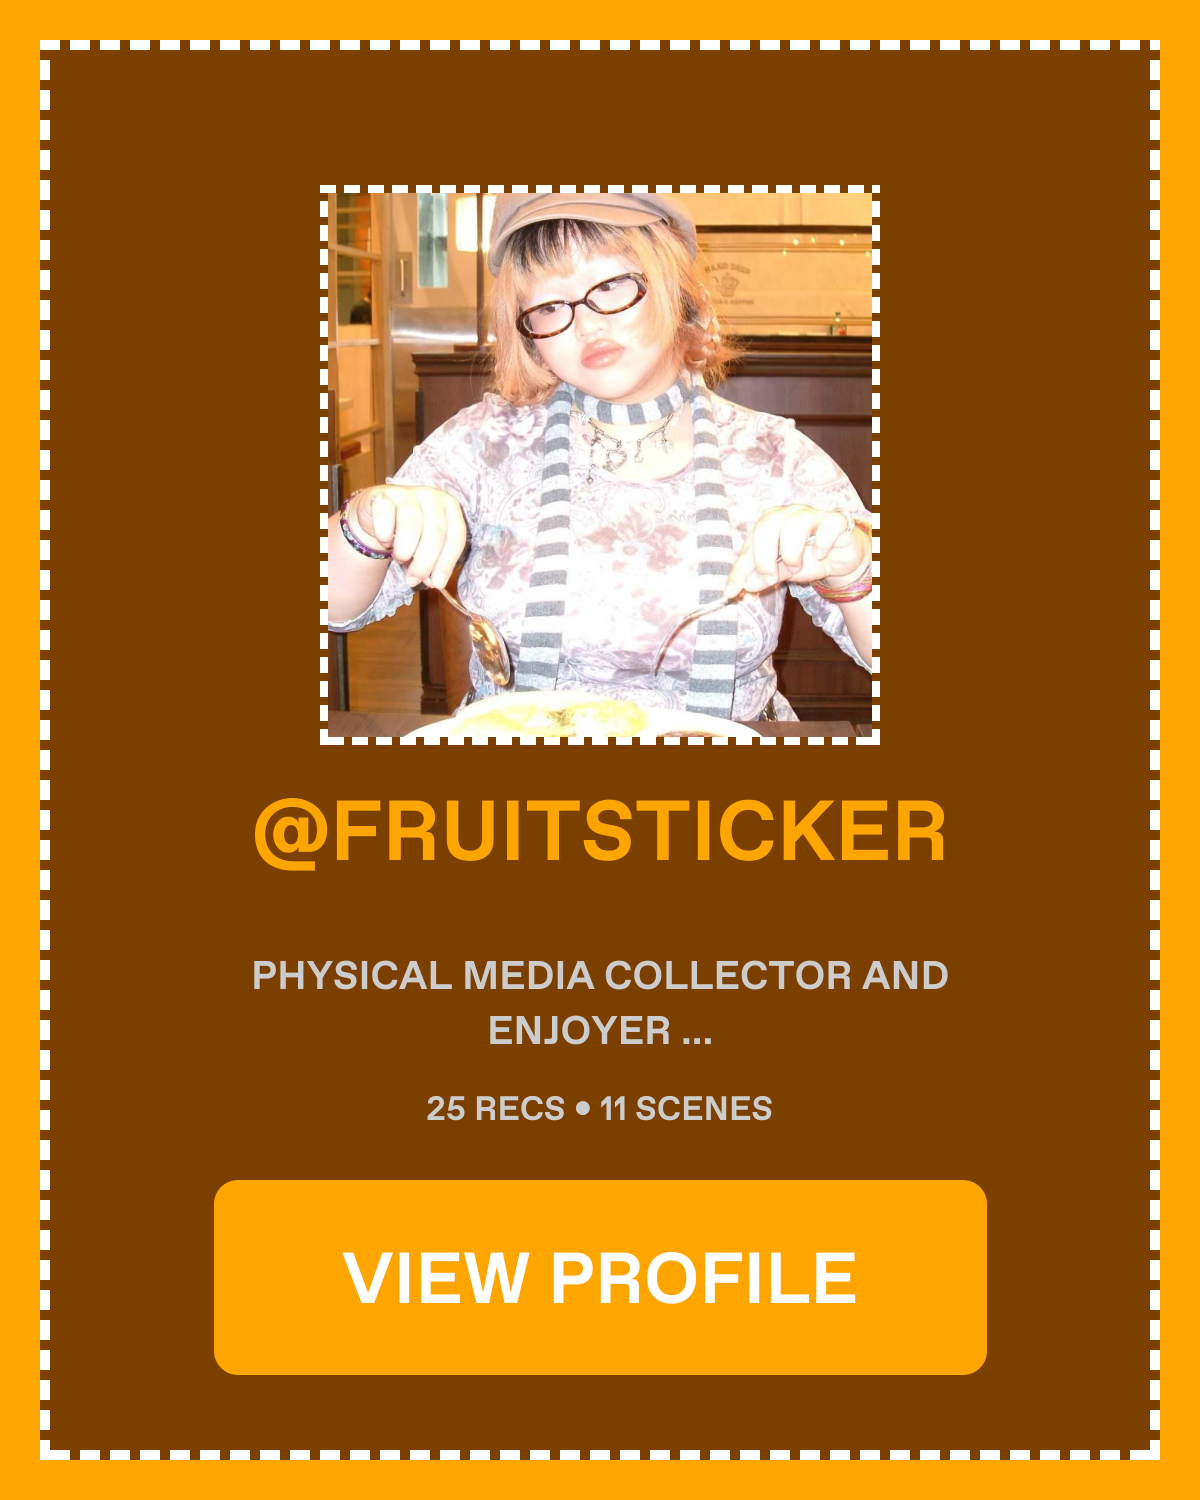
Task: Click the cap in the profile photo
Action: 590,222
